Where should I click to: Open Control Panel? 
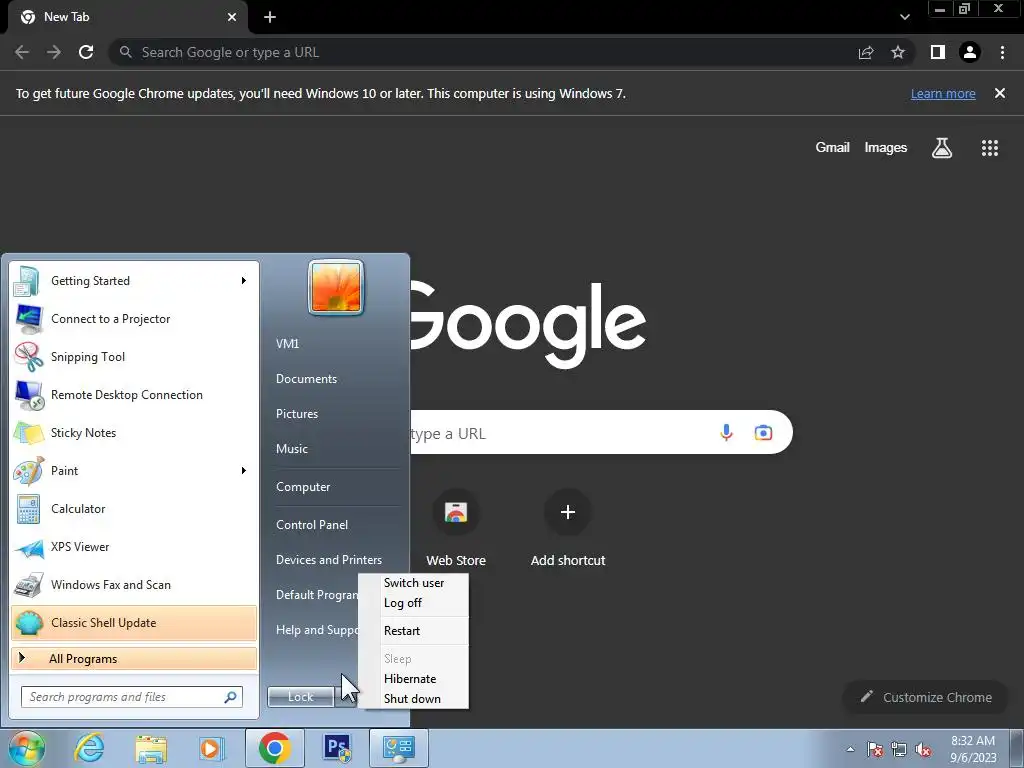pyautogui.click(x=312, y=525)
